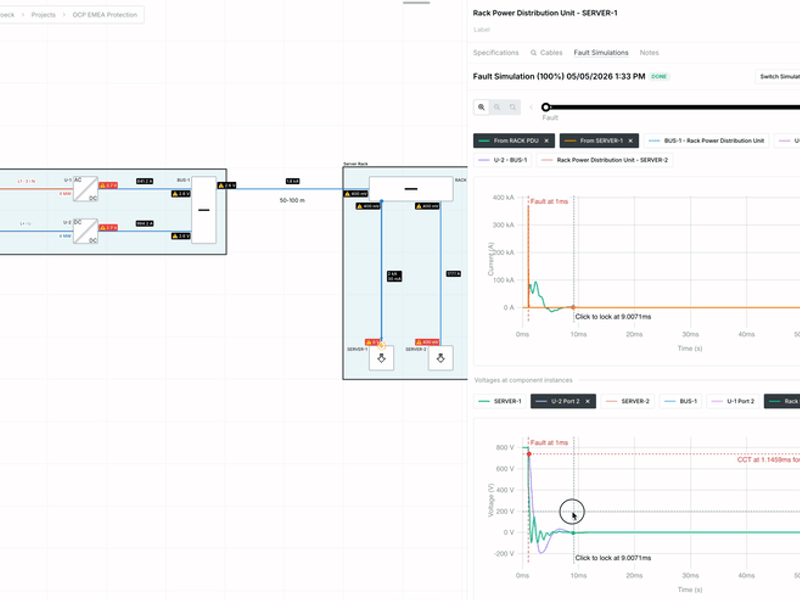Open the Notes tab

click(x=649, y=53)
